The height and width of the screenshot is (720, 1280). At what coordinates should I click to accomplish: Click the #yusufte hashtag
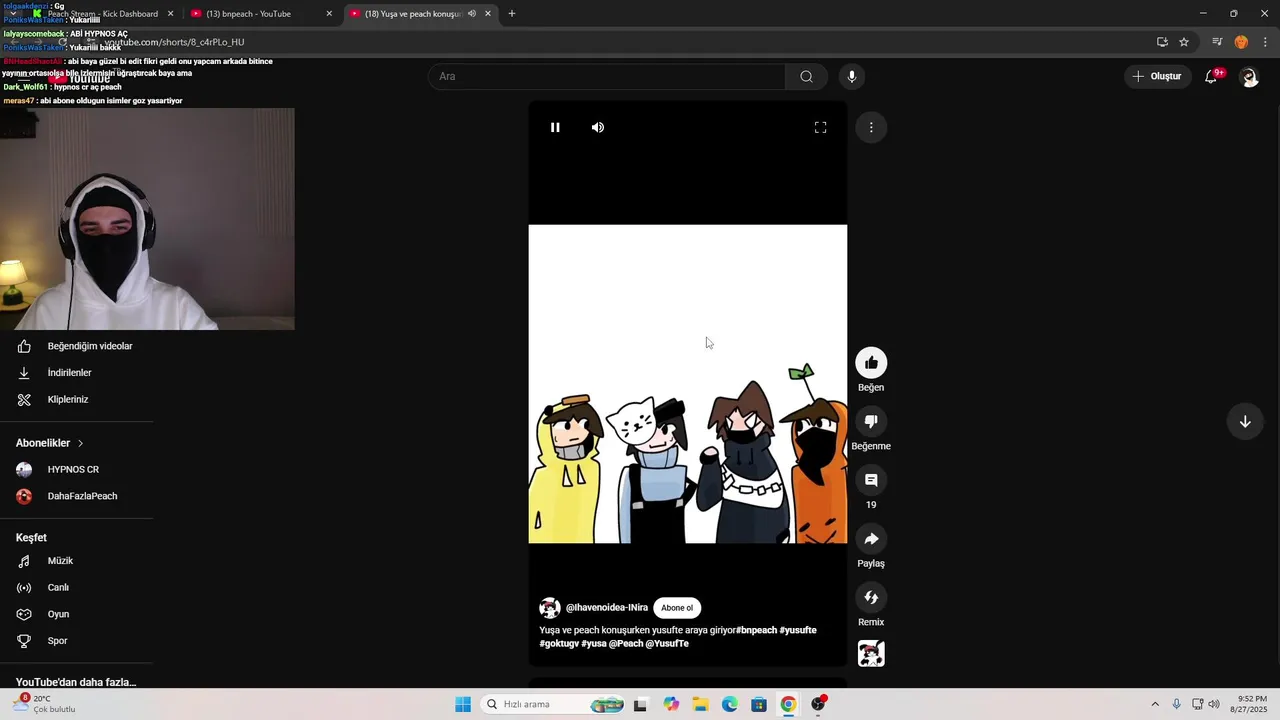[x=798, y=630]
